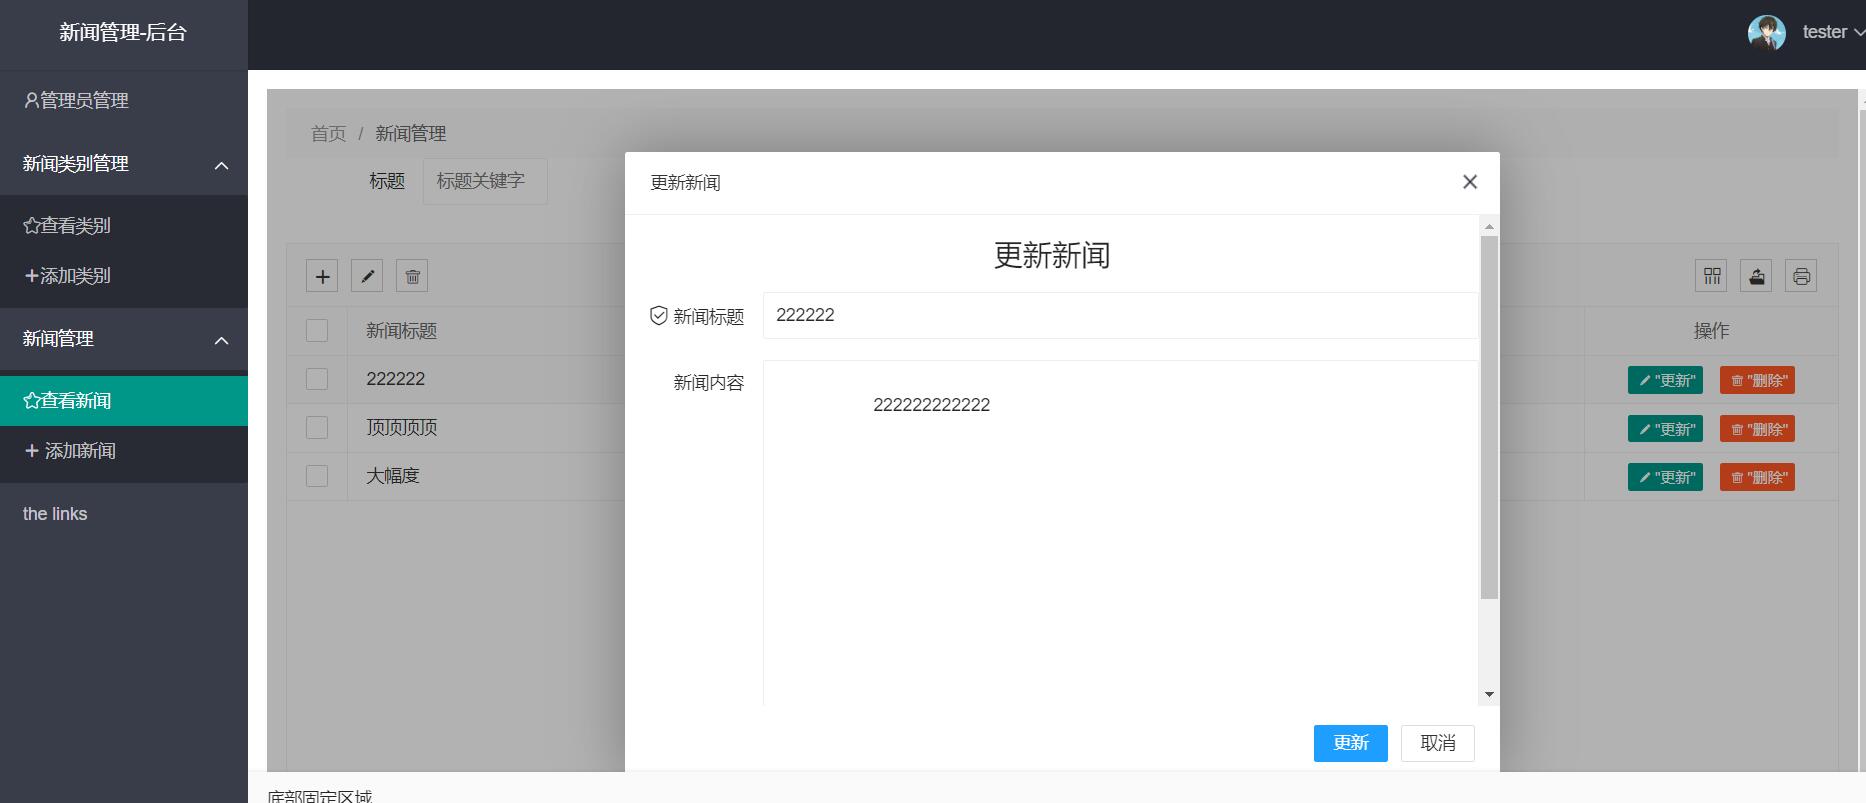
Task: Open 查看类别 in the sidebar
Action: (124, 226)
